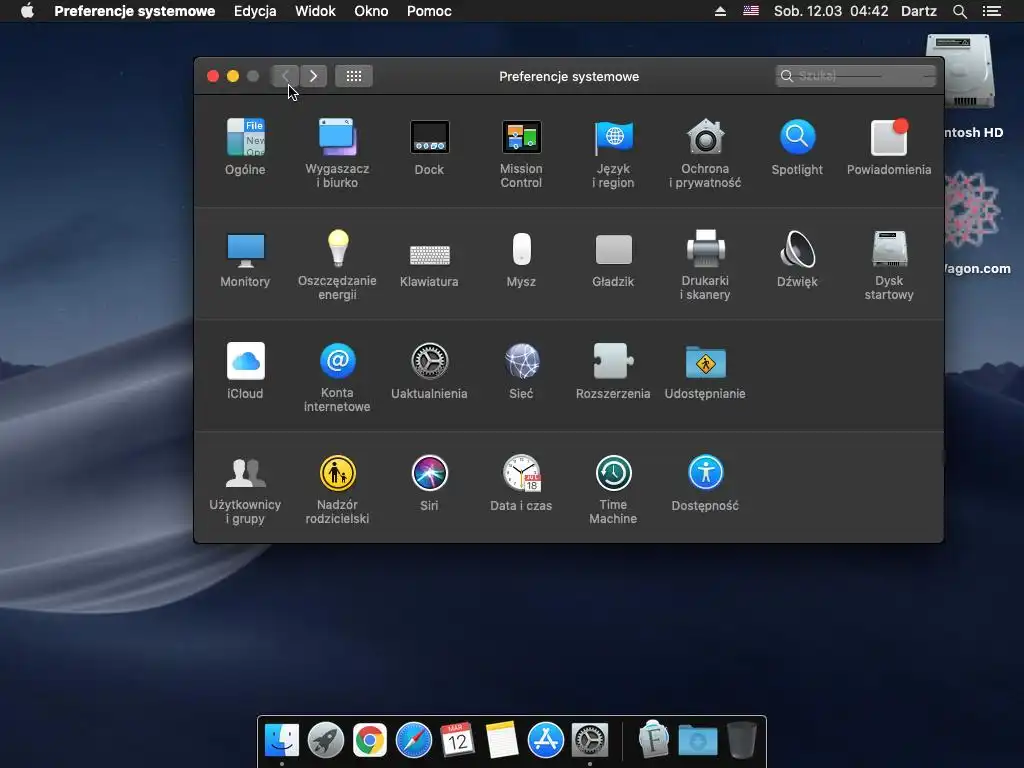Open Preferencje systemowe app menu
This screenshot has width=1024, height=768.
click(135, 11)
